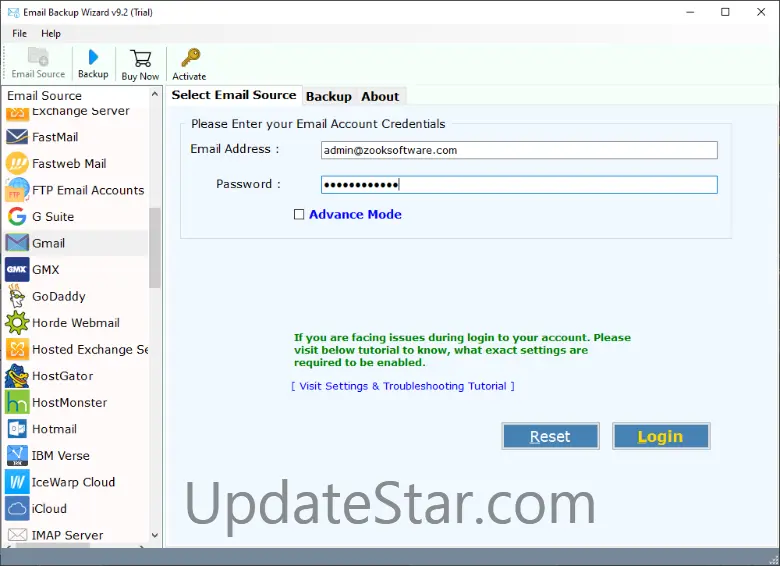Select Gmail entry text
The image size is (780, 566).
(x=48, y=243)
